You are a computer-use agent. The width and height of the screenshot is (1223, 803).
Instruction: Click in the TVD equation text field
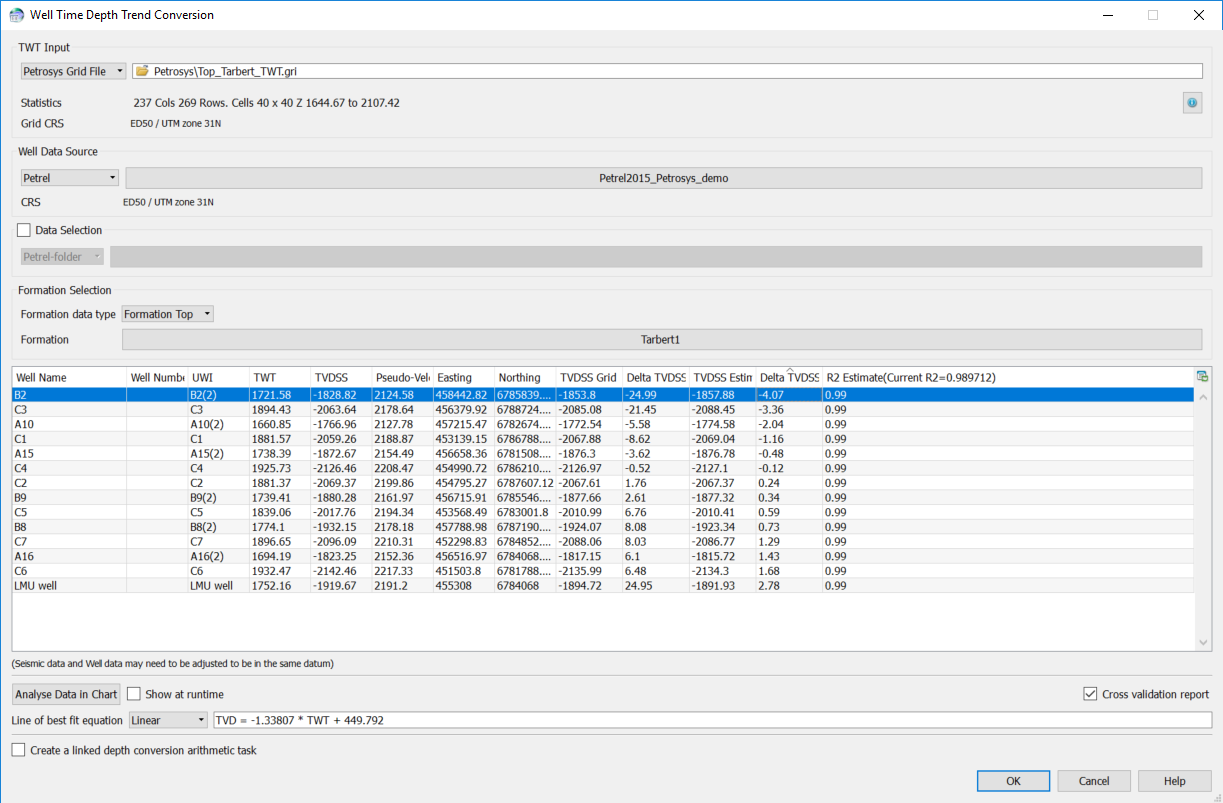pos(711,720)
